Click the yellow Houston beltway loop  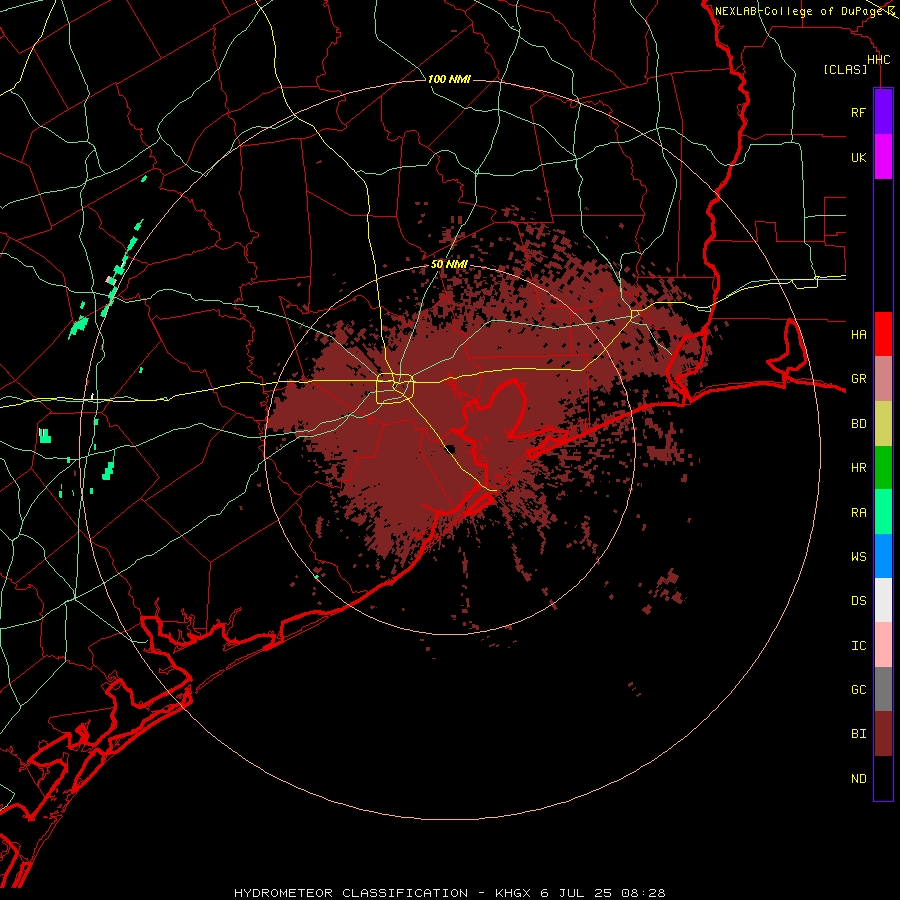[395, 389]
